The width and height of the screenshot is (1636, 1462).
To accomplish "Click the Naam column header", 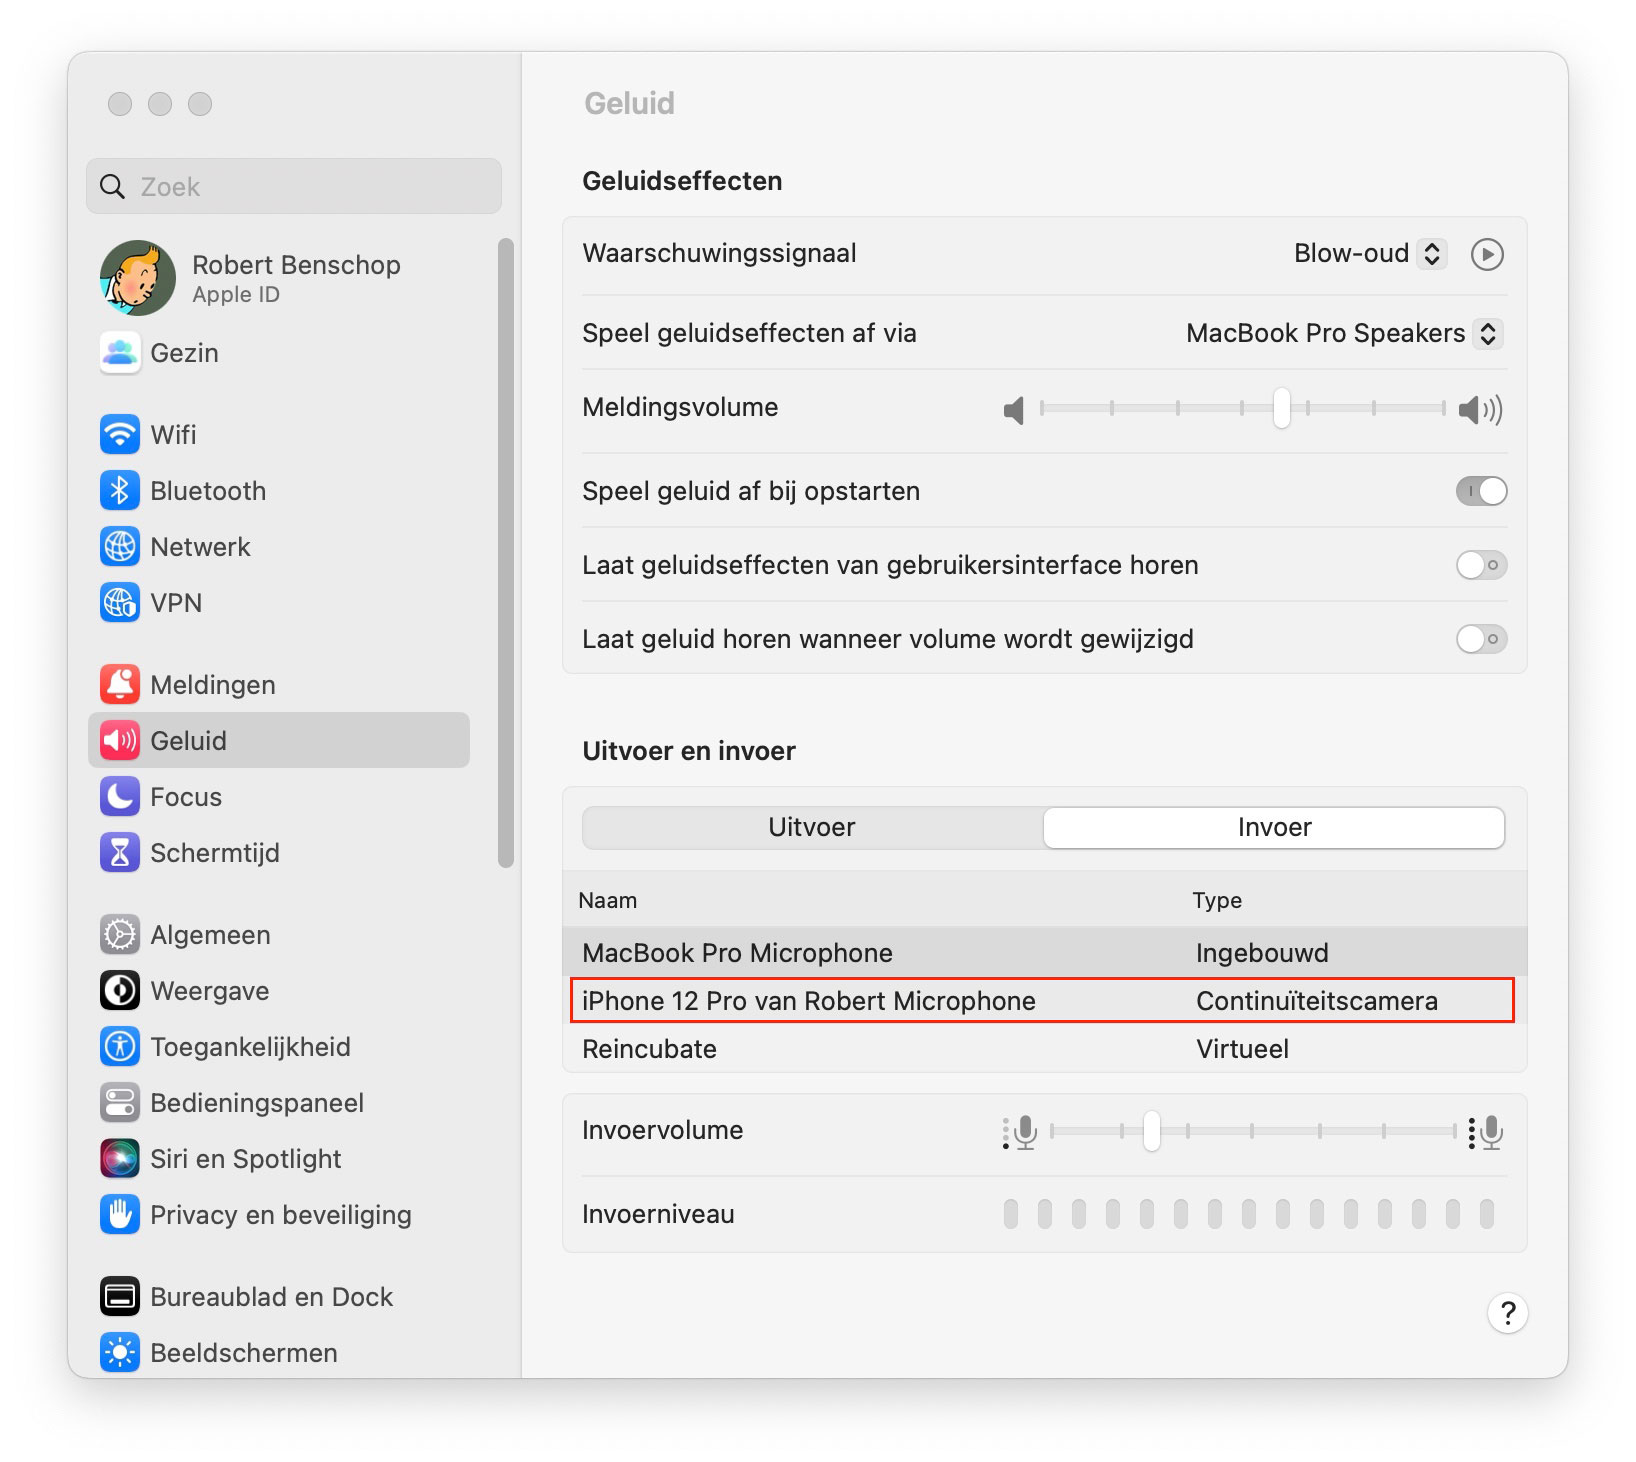I will [x=608, y=900].
